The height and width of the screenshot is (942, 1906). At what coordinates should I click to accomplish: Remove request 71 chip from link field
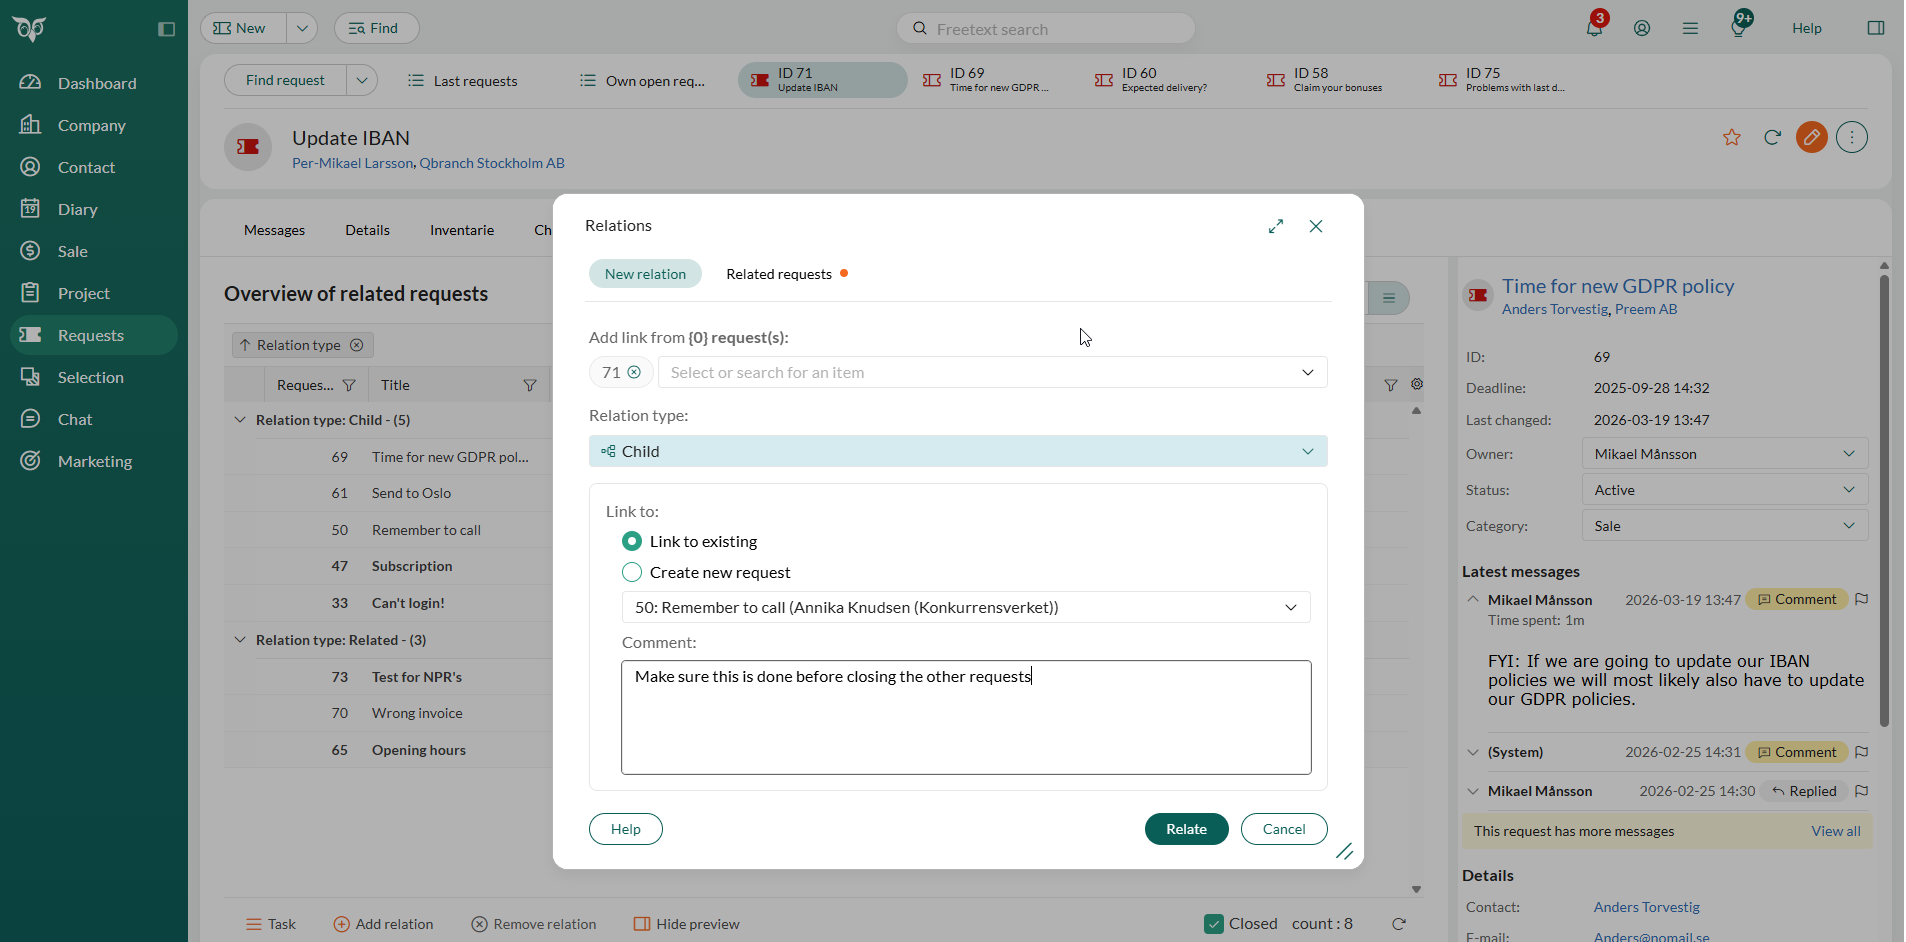click(x=634, y=372)
